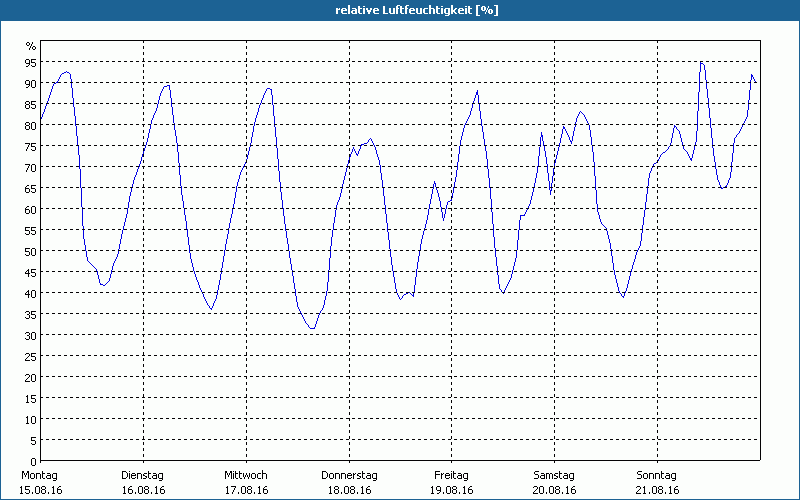The image size is (800, 500).
Task: Click the y-axis value 25
Action: click(x=31, y=357)
